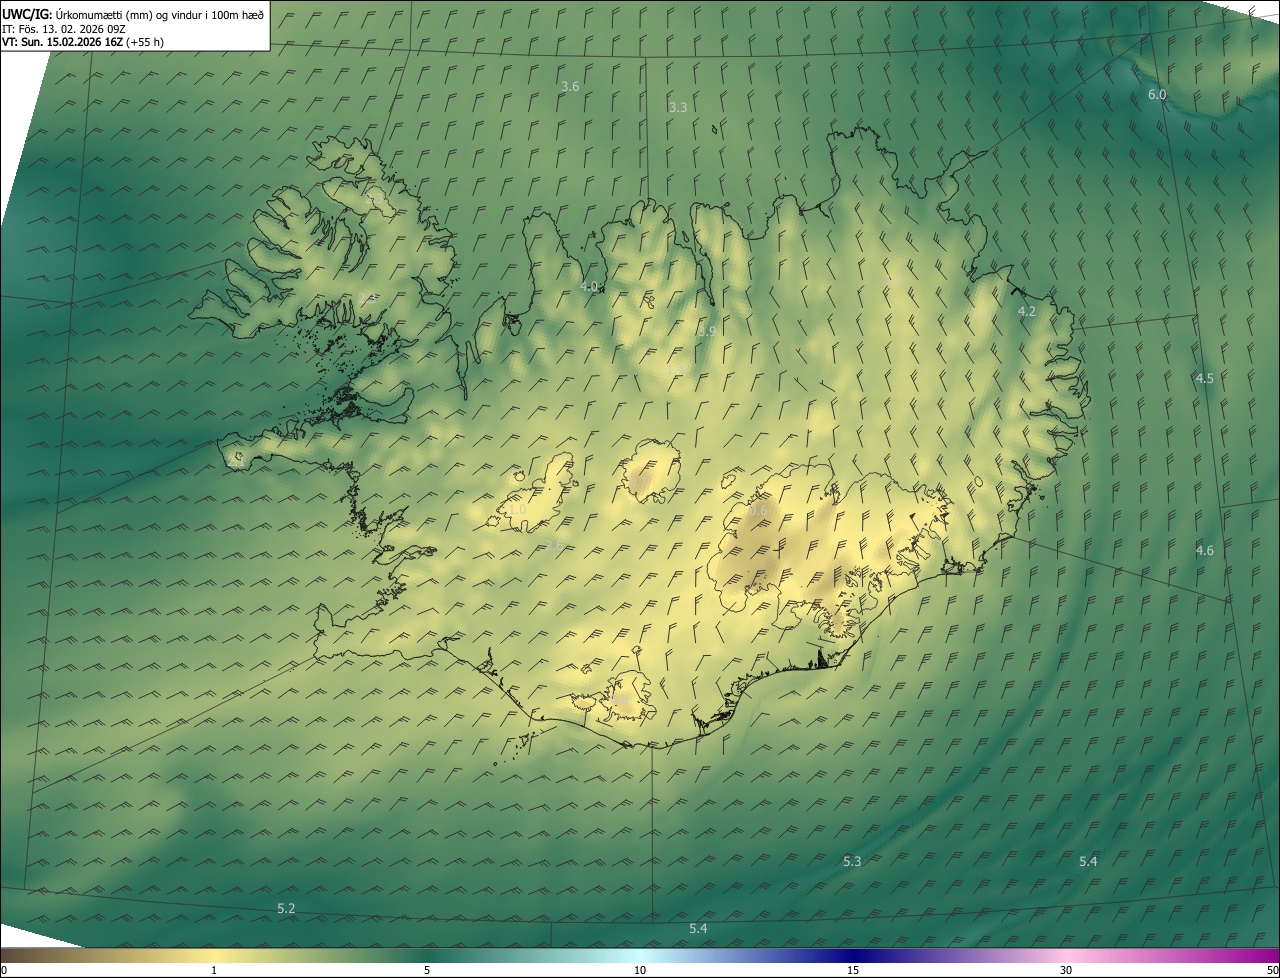Click the 4.6 value label

(1205, 551)
